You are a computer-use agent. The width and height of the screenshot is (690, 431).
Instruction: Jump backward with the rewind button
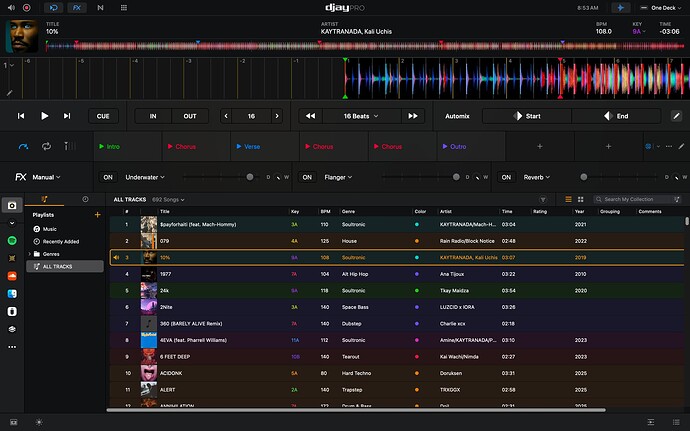310,116
